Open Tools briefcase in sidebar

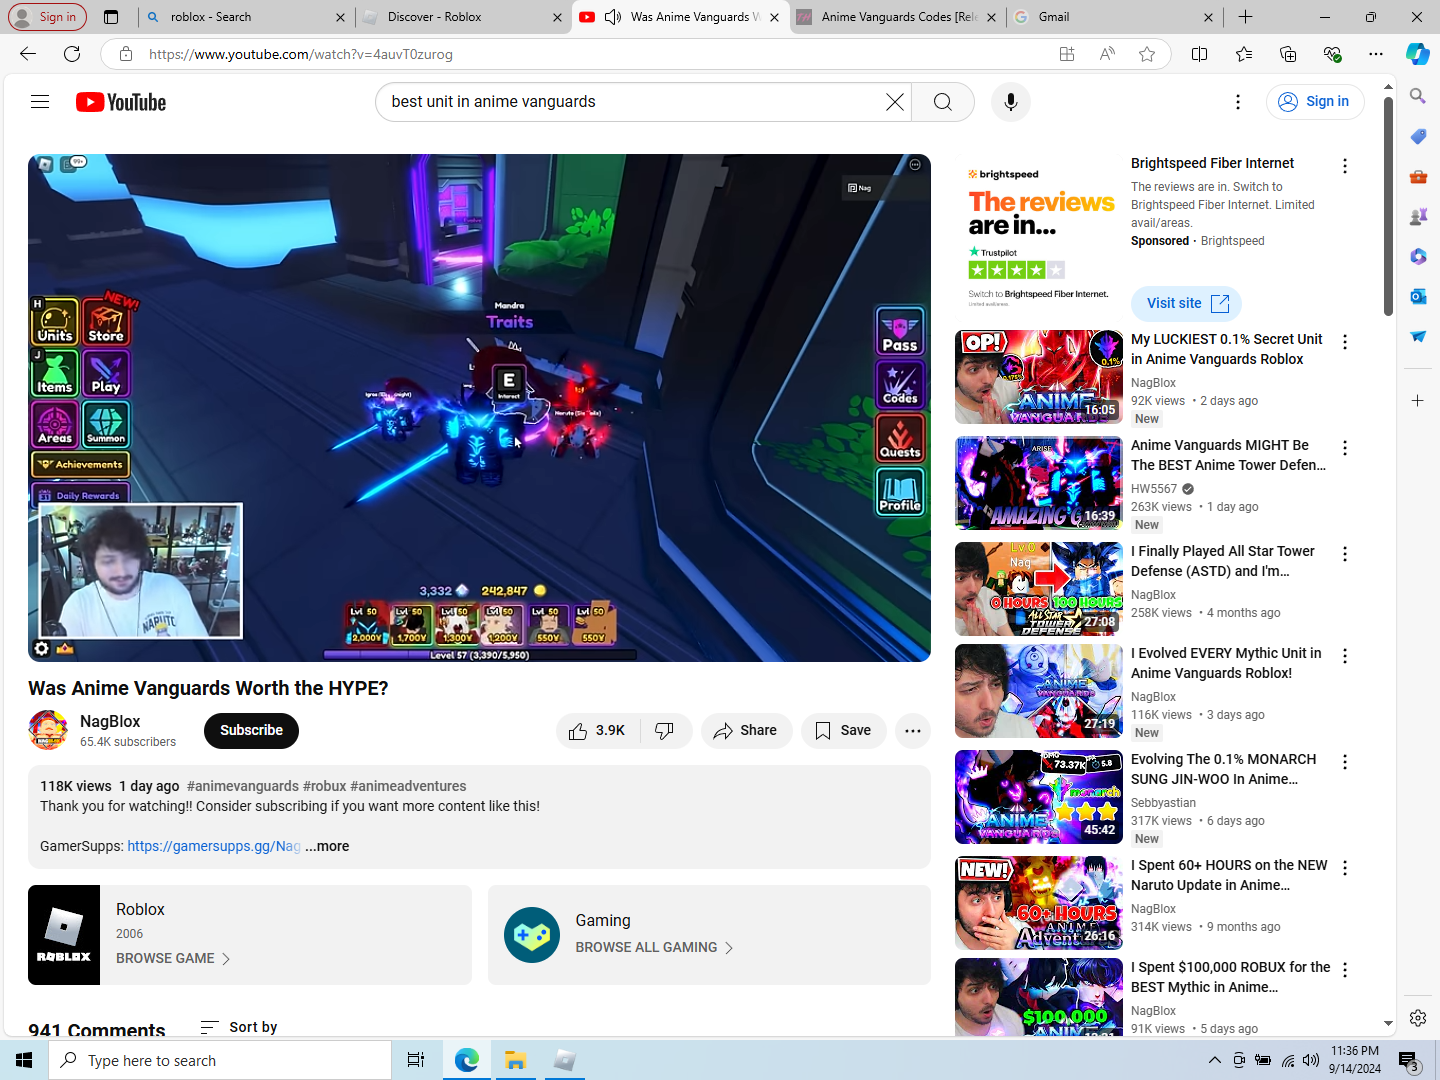tap(1418, 176)
